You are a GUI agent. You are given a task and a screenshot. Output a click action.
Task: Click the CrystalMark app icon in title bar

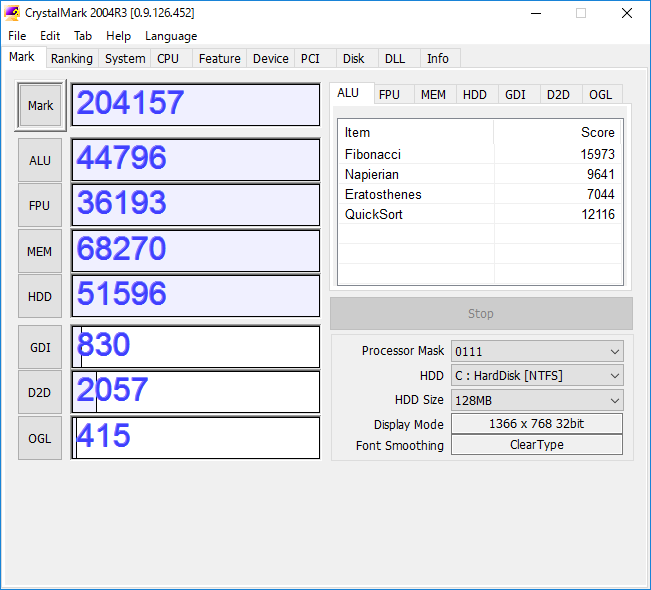tap(12, 13)
